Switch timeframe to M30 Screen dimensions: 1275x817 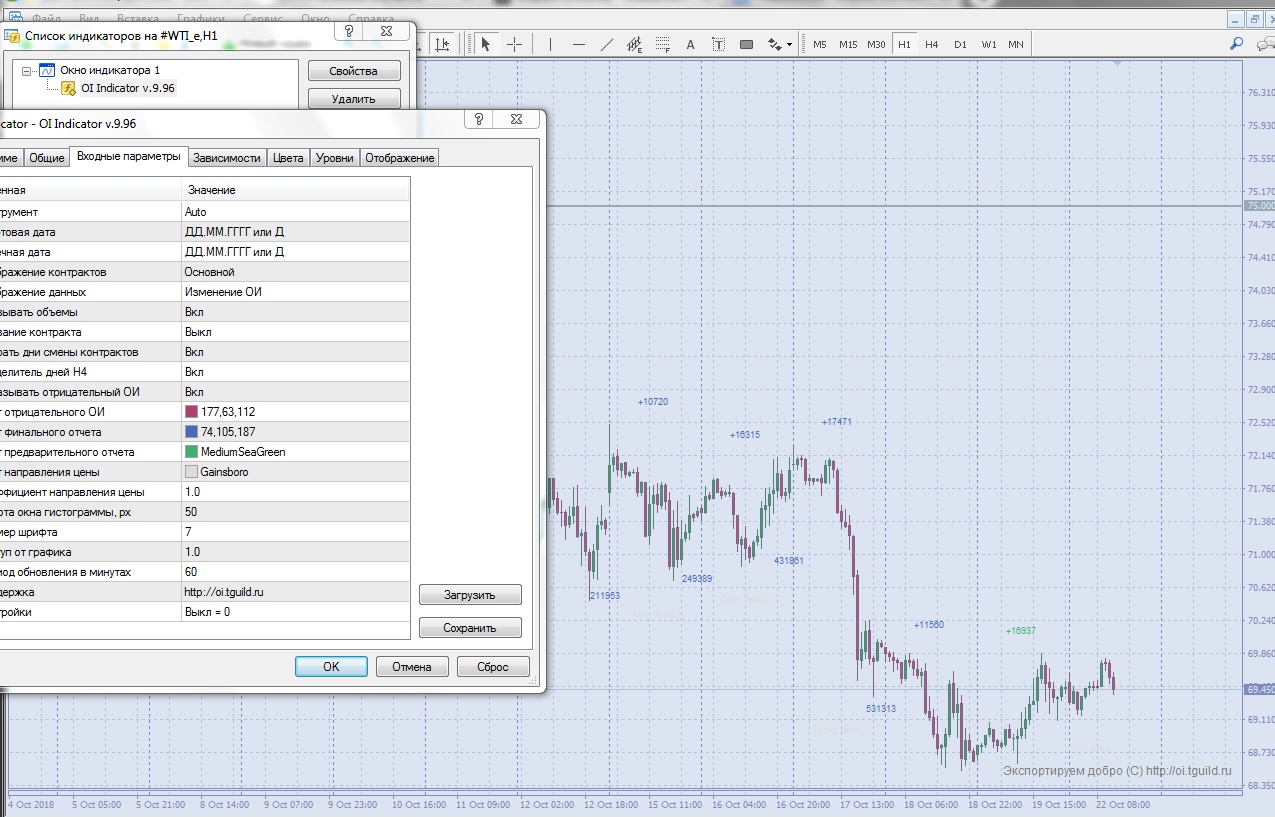876,44
